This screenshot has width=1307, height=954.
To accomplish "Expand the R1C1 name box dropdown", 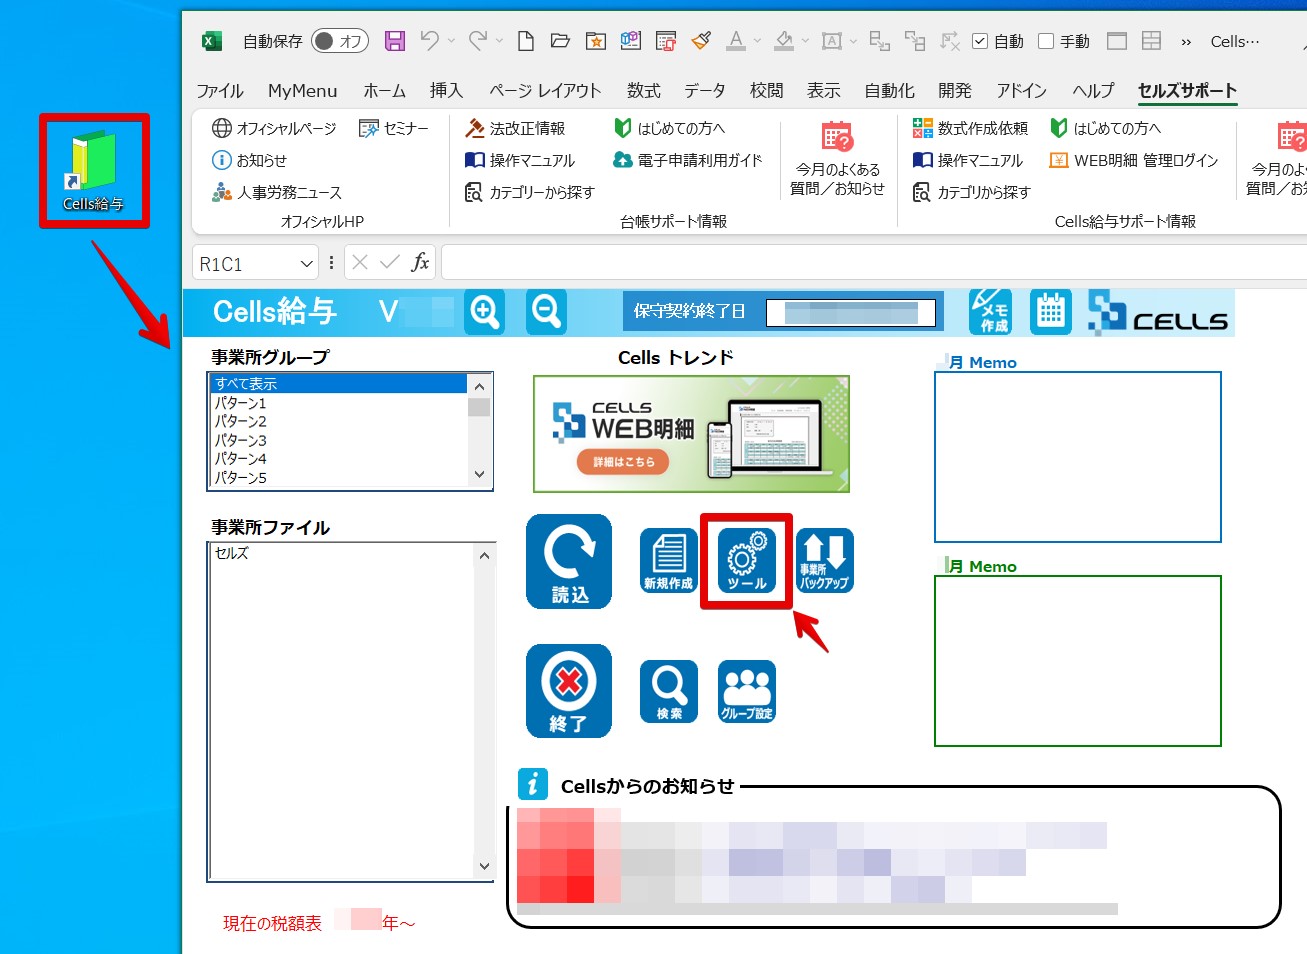I will [x=306, y=264].
